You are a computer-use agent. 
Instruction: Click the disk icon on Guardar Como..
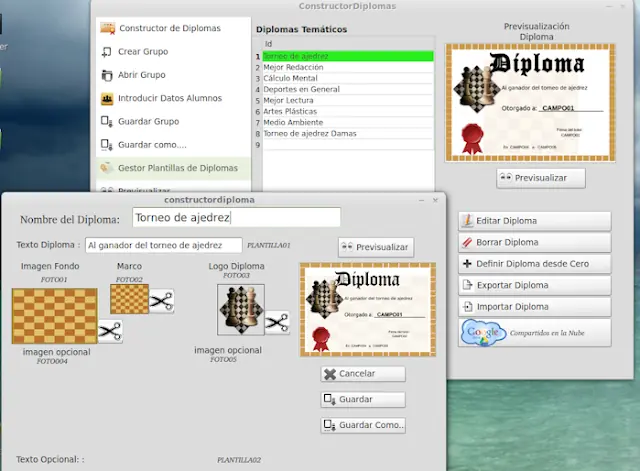tap(330, 425)
